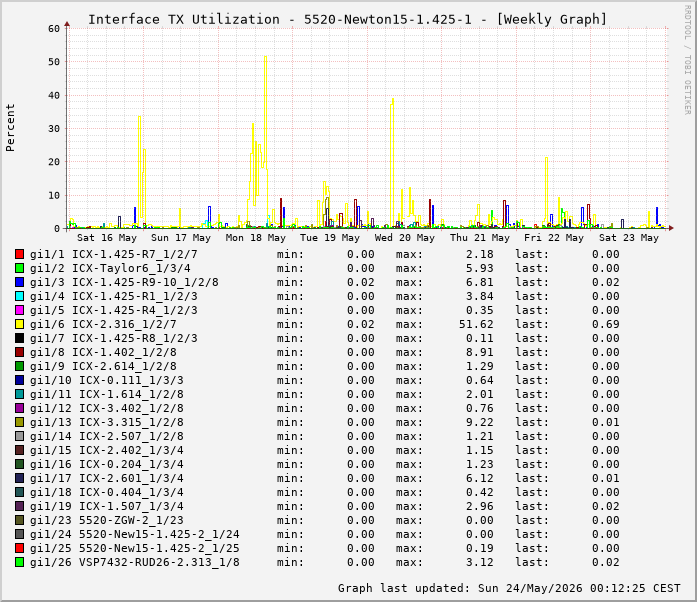
Task: Click the dark purple swatch for gi1/19
Action: click(x=19, y=506)
